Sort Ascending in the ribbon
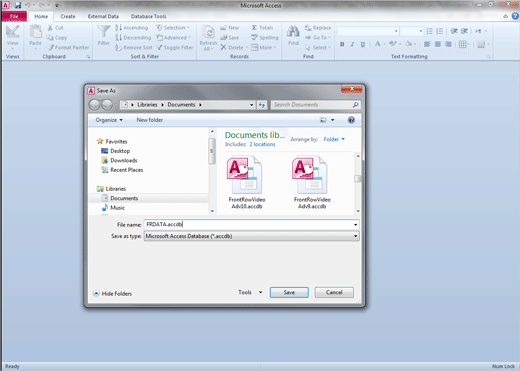The height and width of the screenshot is (371, 520). pyautogui.click(x=131, y=28)
